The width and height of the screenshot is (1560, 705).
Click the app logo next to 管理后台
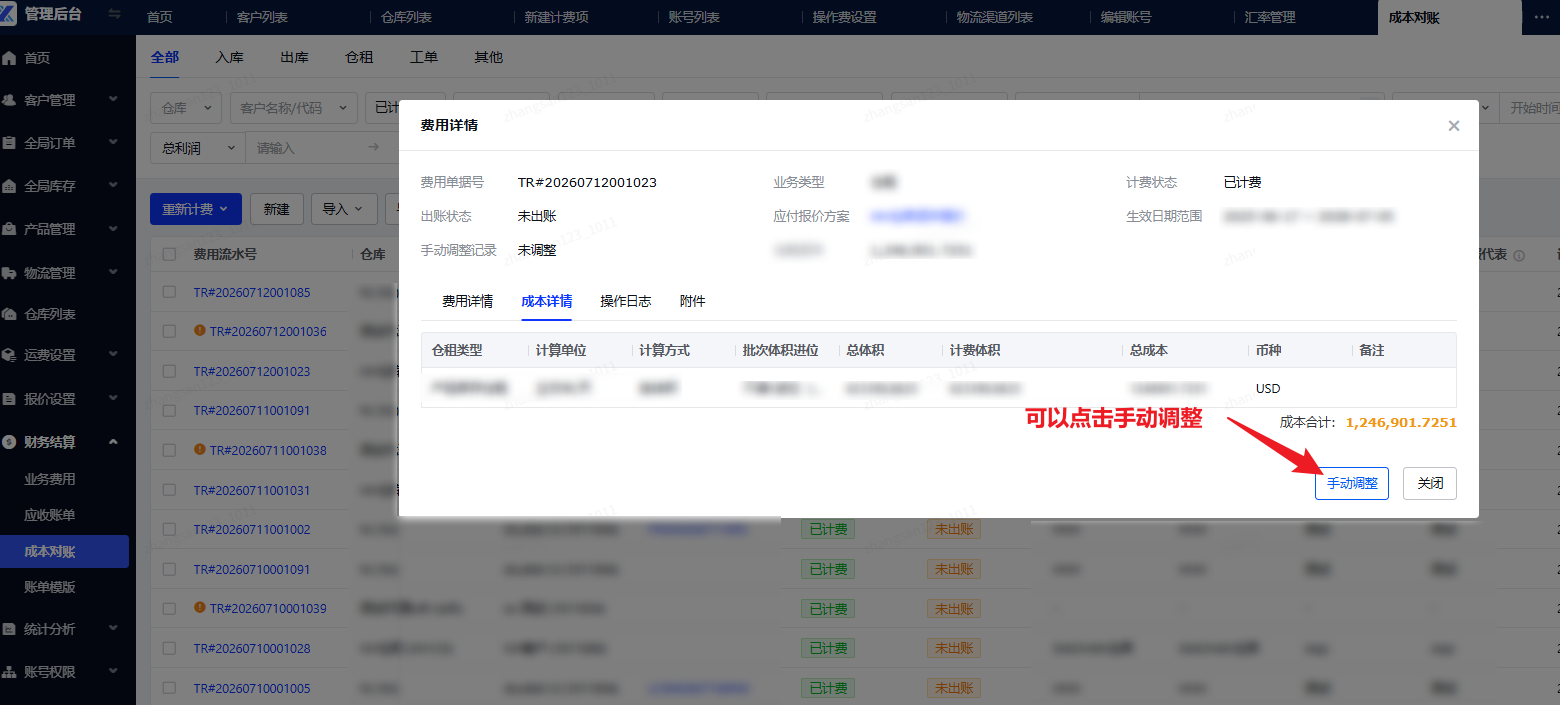8,14
